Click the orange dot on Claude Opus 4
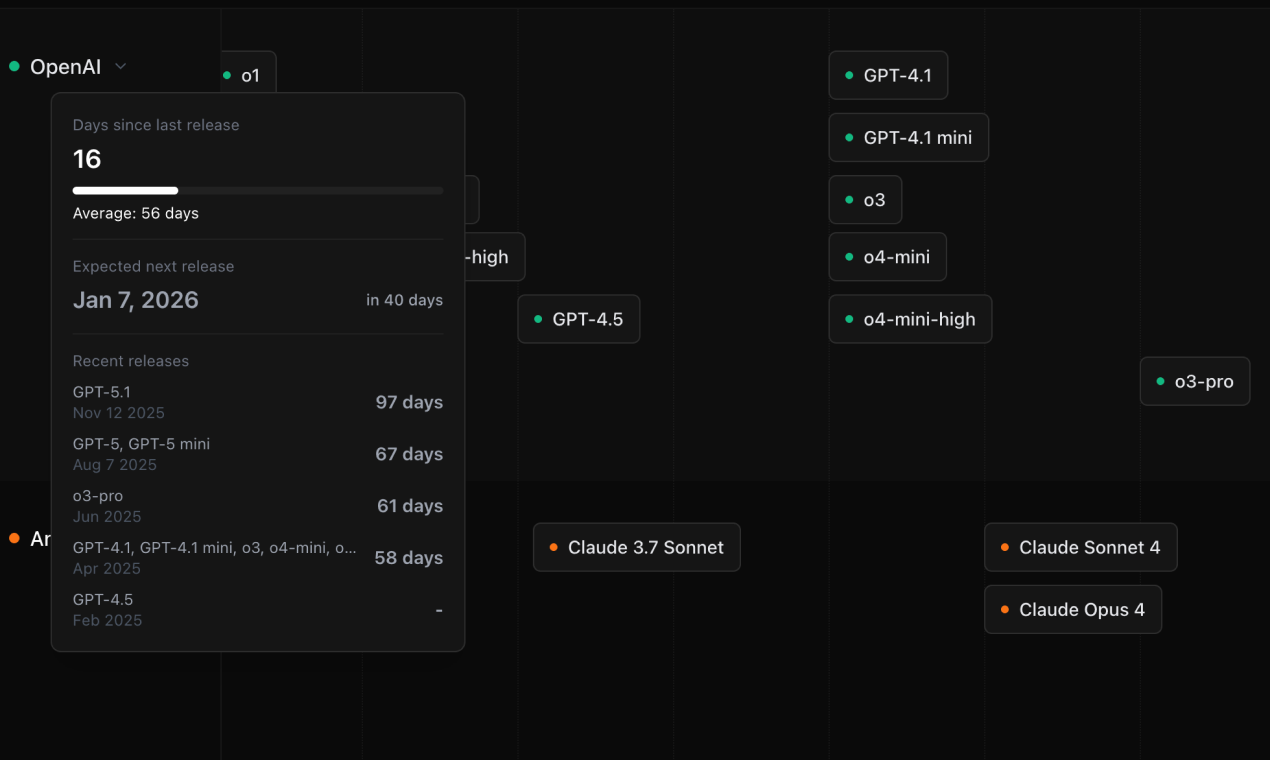The image size is (1270, 760). (1005, 609)
